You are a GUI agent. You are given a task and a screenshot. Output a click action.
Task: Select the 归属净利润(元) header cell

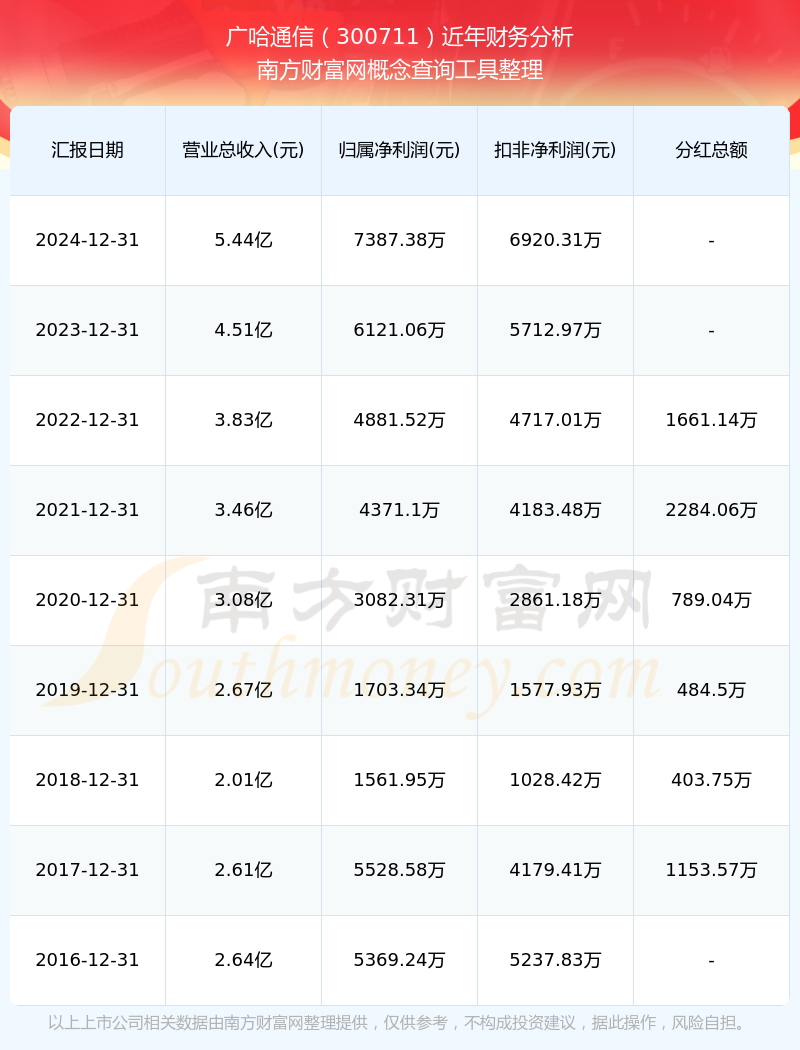[x=399, y=150]
